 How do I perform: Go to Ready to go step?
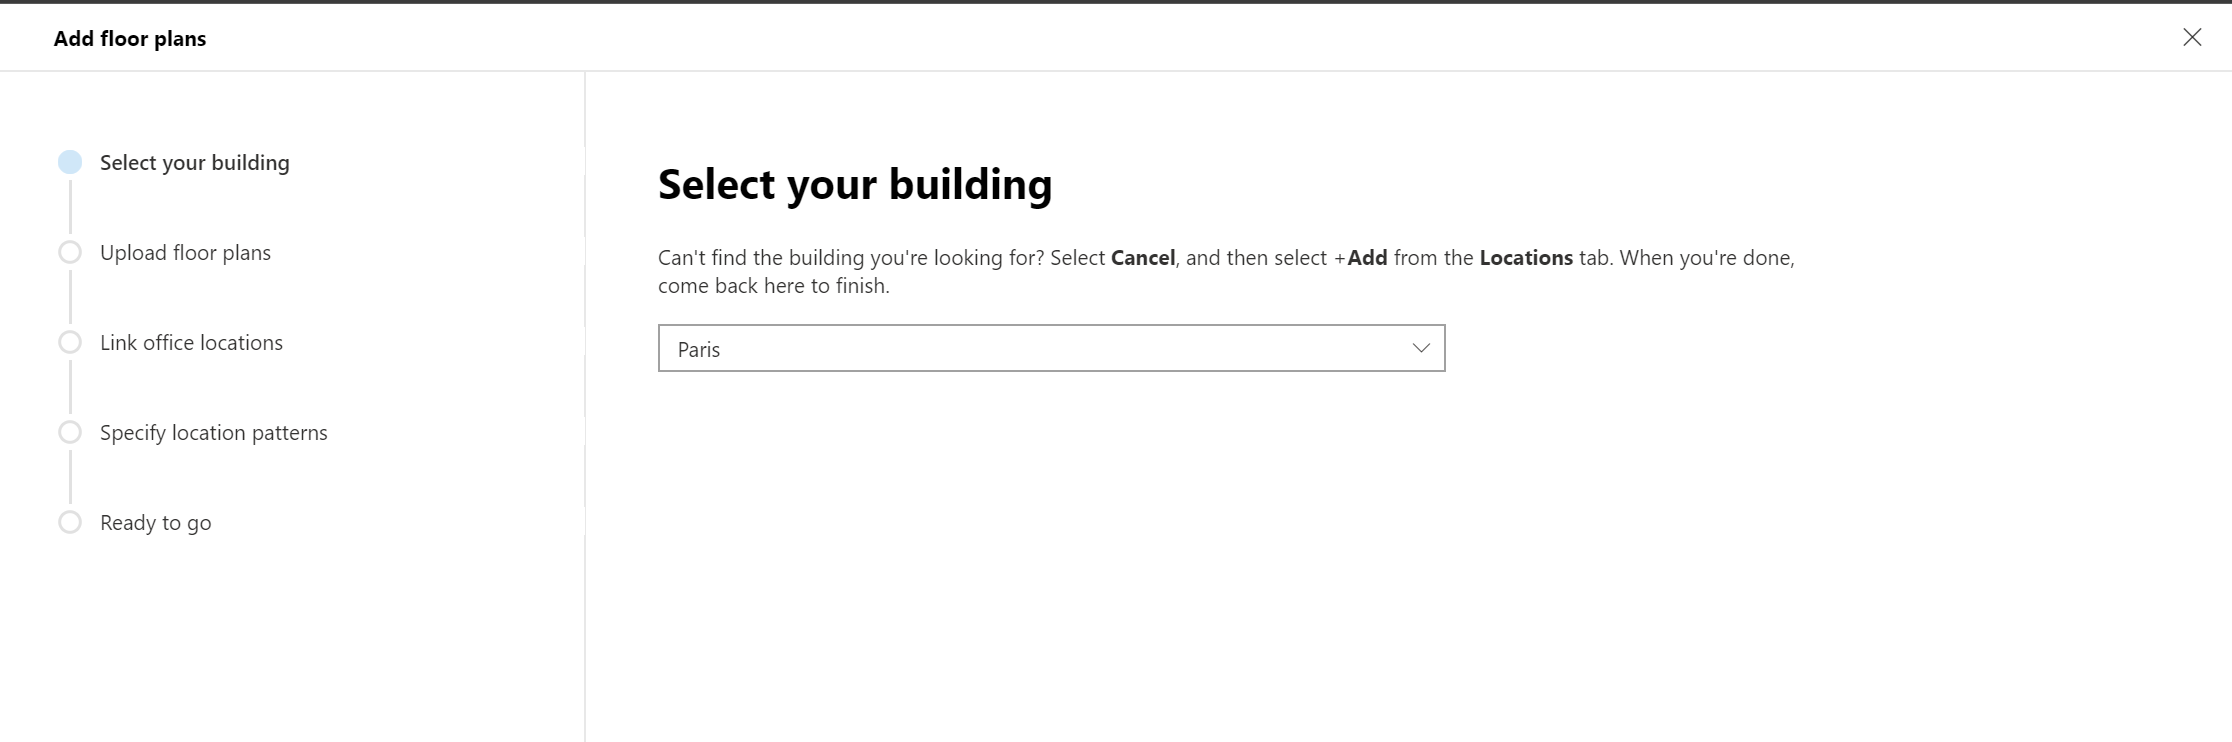[155, 523]
